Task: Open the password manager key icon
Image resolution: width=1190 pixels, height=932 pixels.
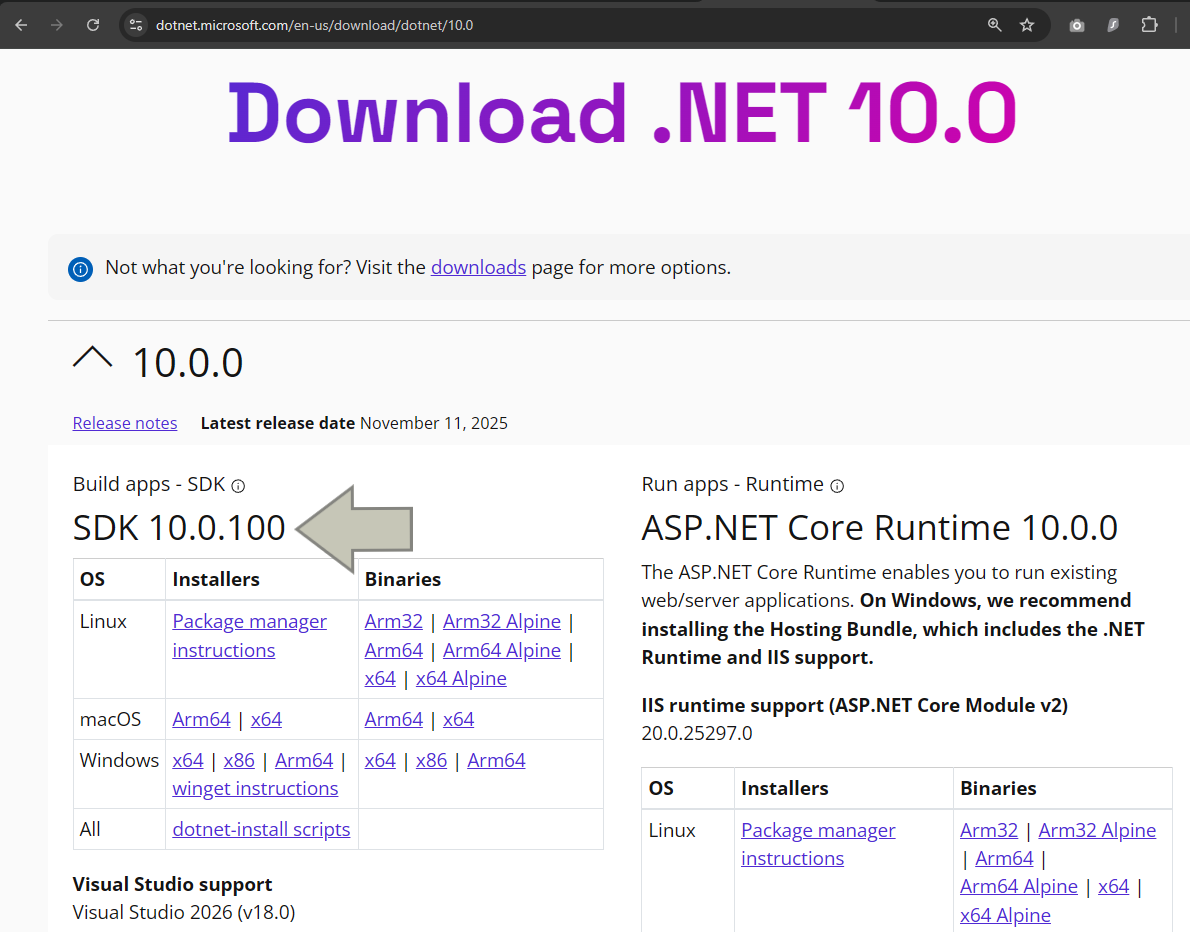Action: (x=1113, y=24)
